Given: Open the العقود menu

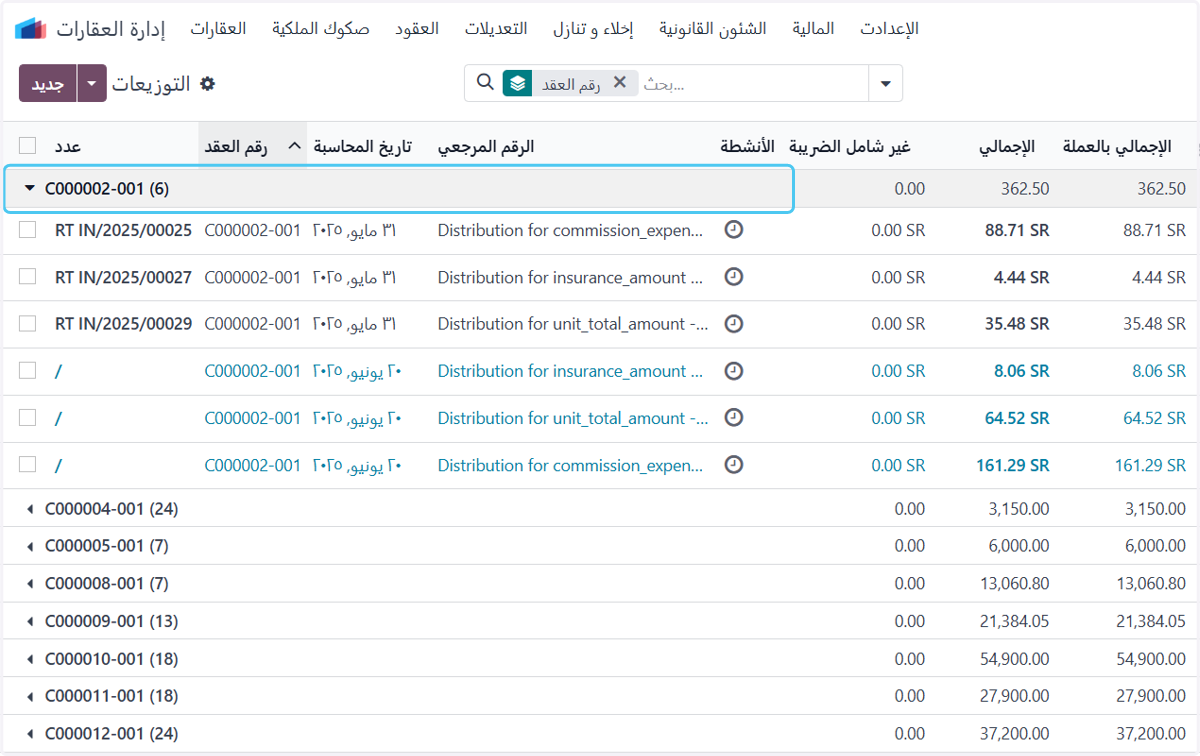Looking at the screenshot, I should (x=417, y=28).
